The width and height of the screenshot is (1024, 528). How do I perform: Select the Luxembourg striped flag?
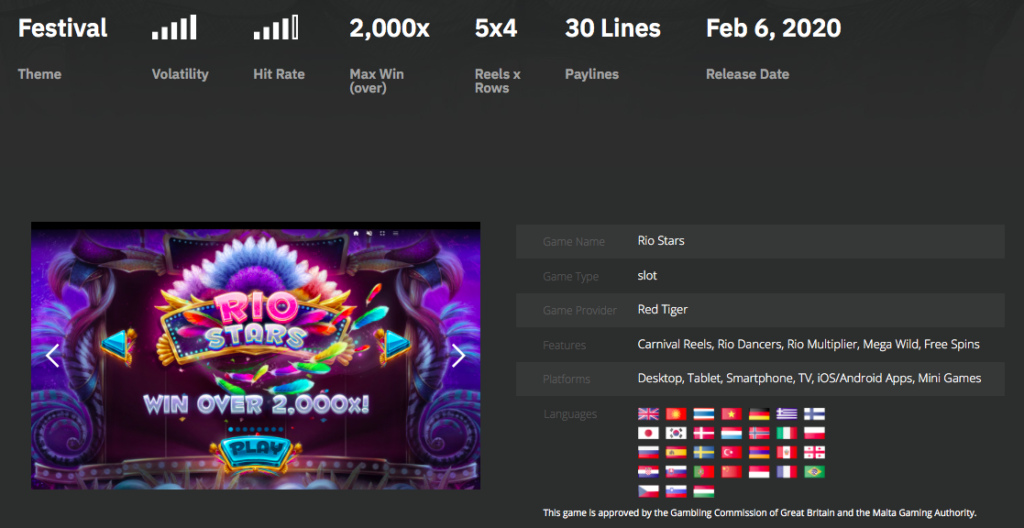click(x=731, y=433)
